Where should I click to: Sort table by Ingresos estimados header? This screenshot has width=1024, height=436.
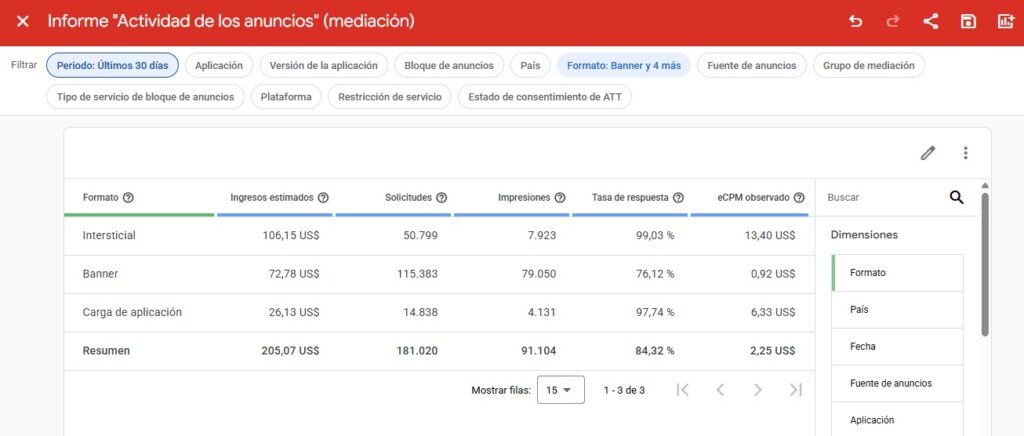click(272, 198)
